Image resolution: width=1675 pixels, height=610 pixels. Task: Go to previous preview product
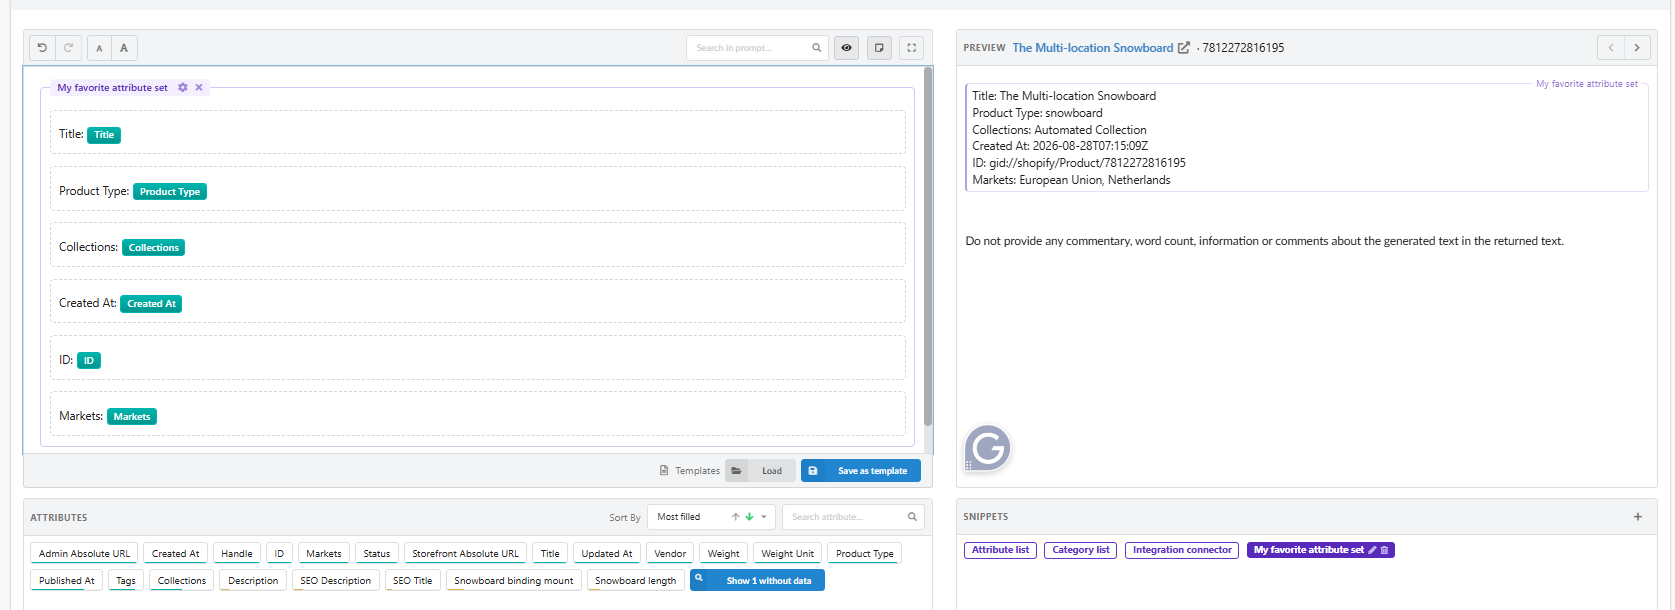[1611, 48]
